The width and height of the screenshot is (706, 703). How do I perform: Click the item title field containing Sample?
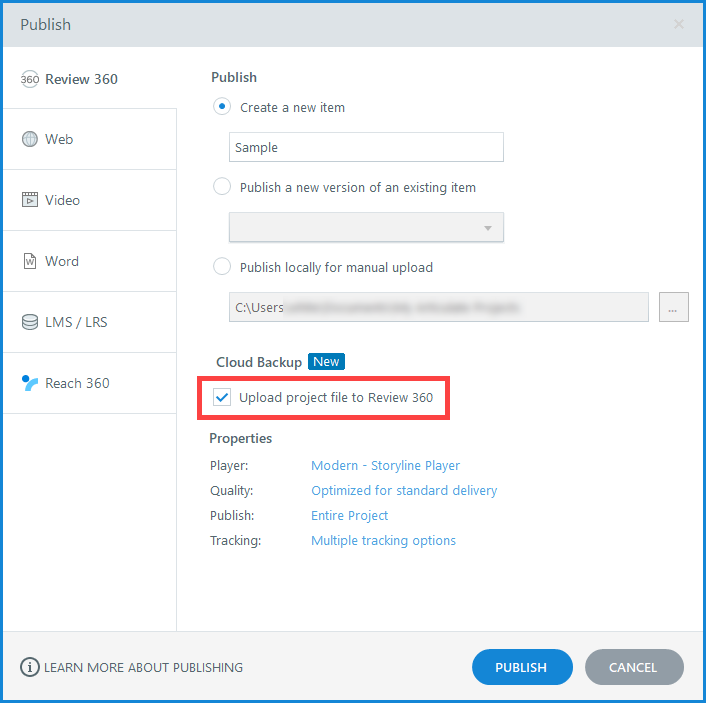(366, 147)
